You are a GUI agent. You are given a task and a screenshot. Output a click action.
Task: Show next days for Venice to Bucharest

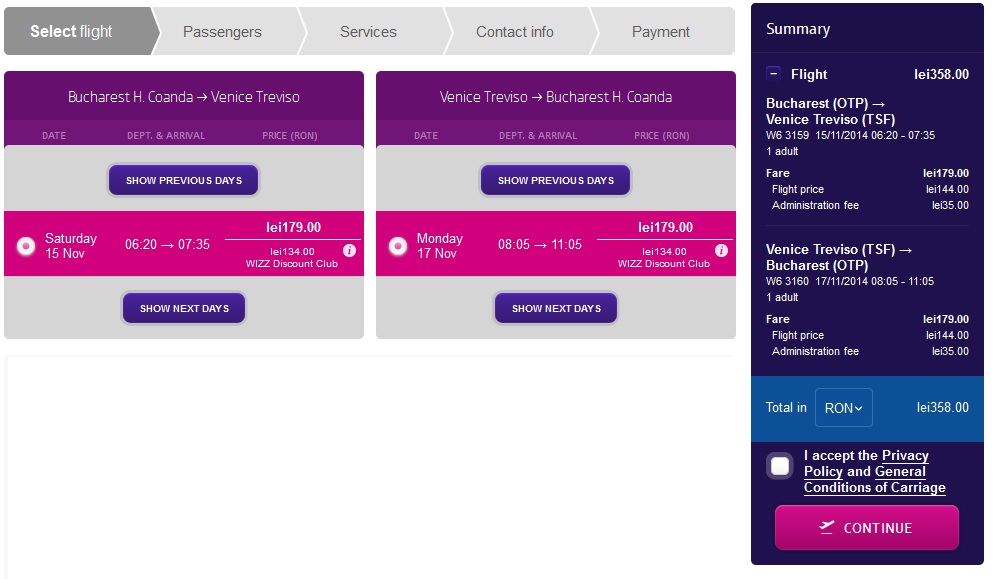[556, 308]
